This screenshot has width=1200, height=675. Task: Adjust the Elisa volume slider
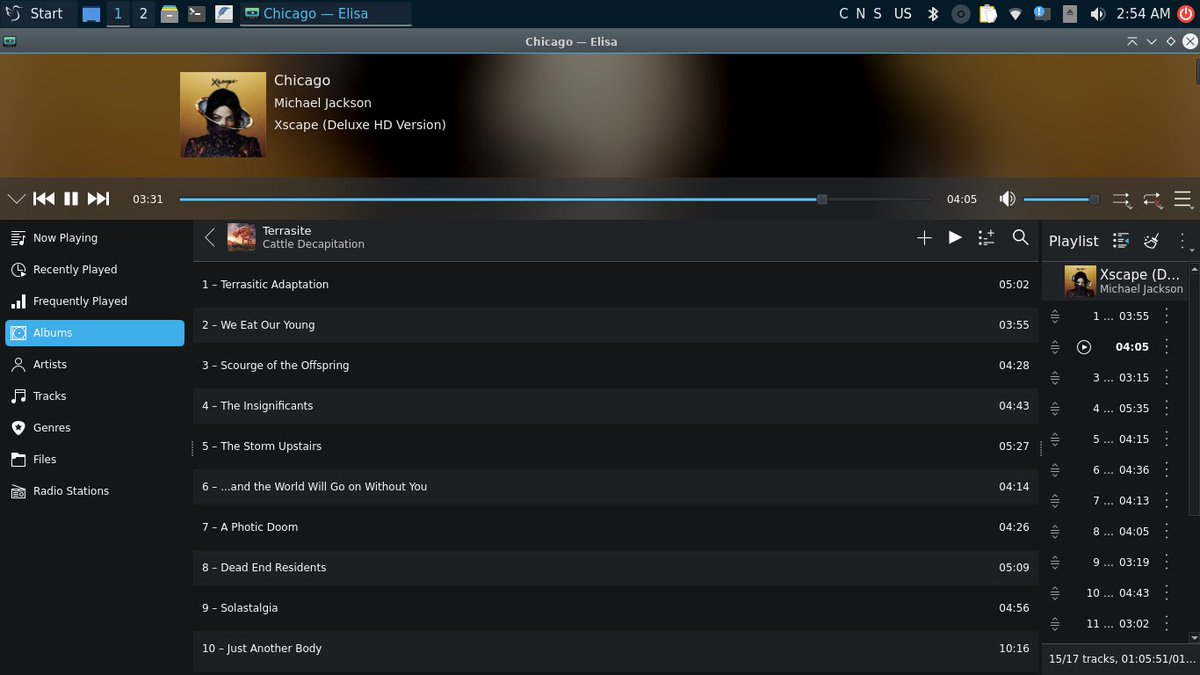(1062, 199)
